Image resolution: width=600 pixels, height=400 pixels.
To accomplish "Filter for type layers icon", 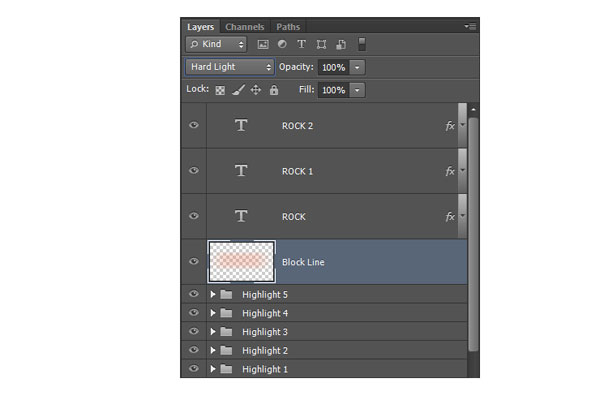I will [x=302, y=44].
